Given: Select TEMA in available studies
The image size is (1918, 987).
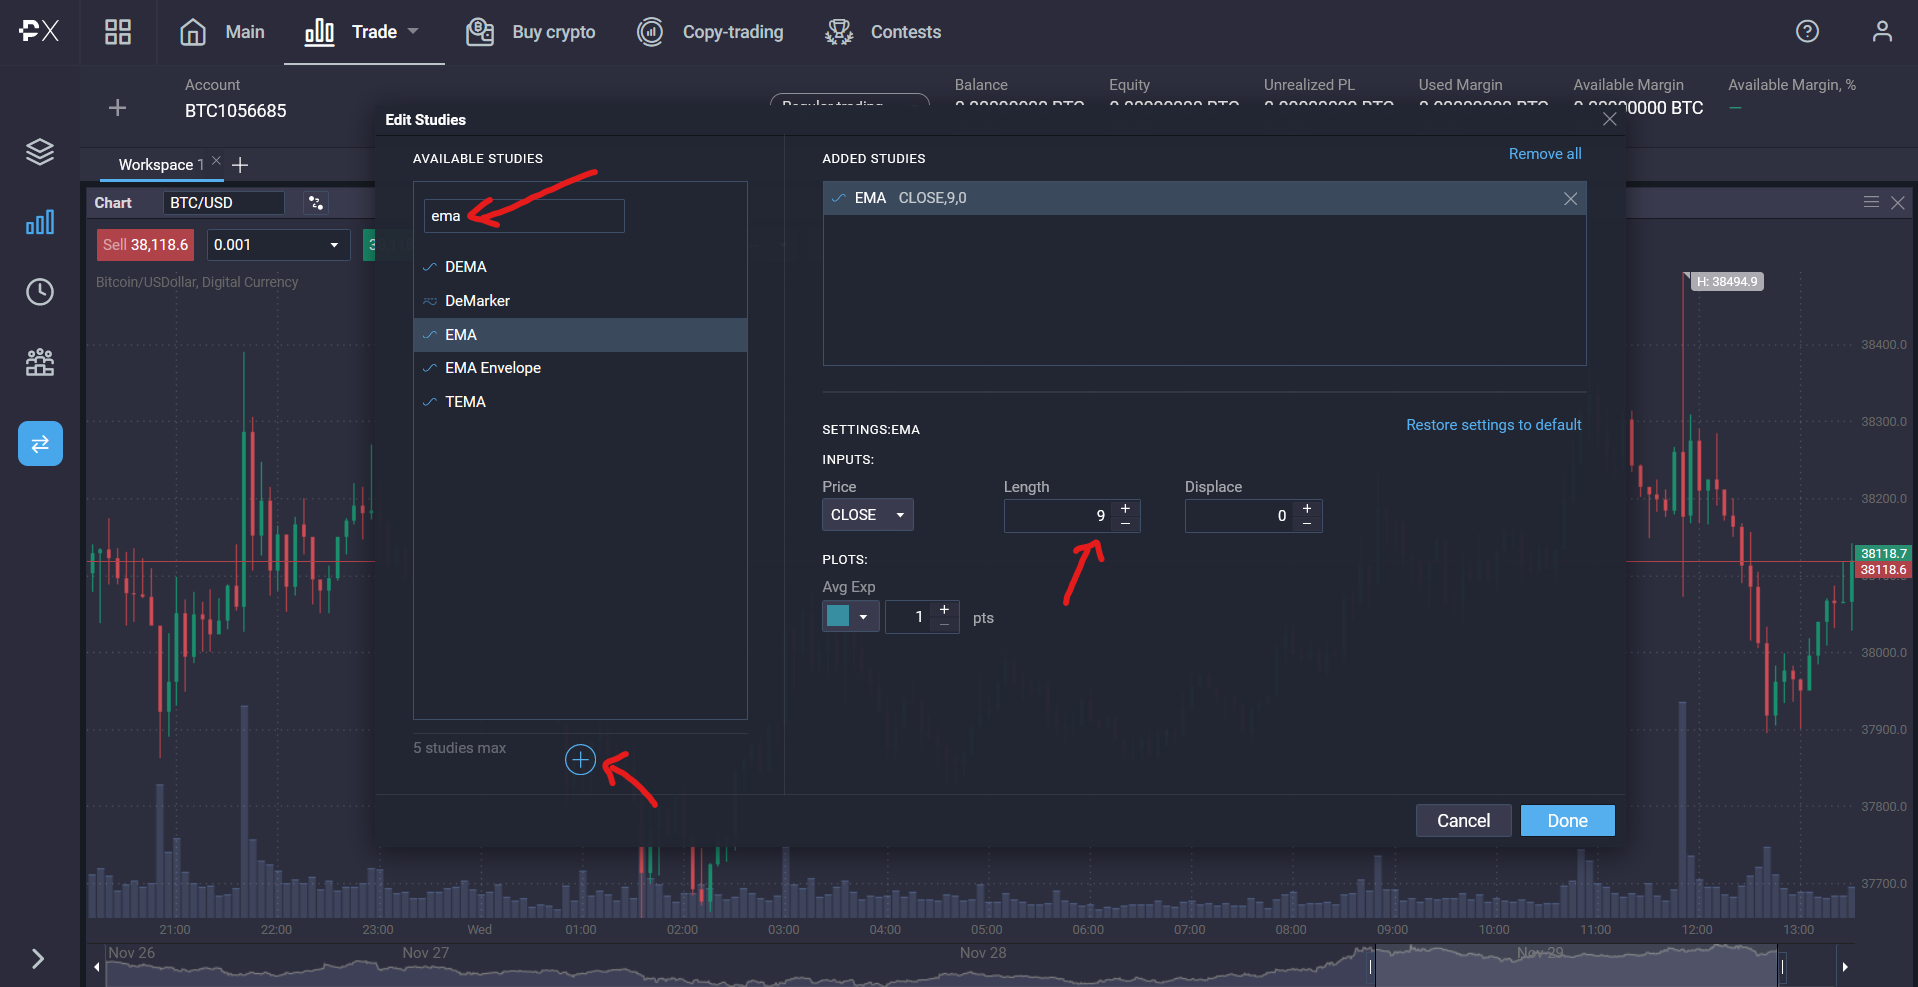Looking at the screenshot, I should [580, 402].
